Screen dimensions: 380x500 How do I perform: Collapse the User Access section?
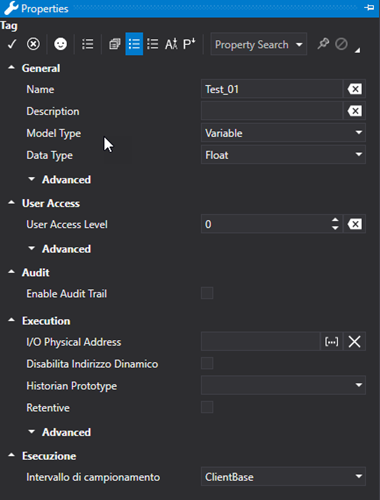(11, 203)
